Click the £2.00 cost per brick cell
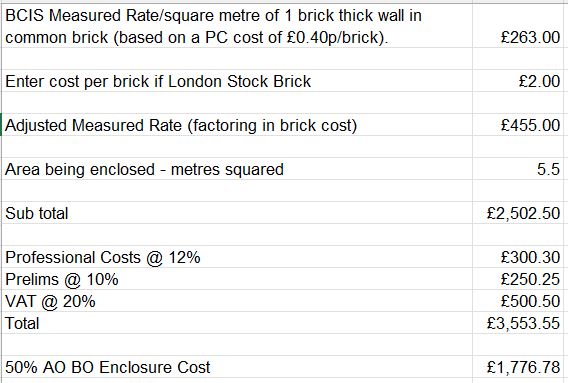 520,81
